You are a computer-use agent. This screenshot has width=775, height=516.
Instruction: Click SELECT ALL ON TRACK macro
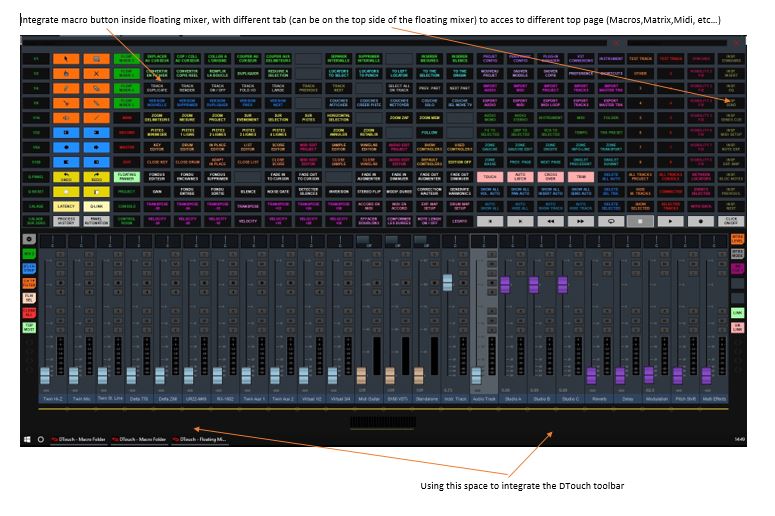(x=399, y=88)
